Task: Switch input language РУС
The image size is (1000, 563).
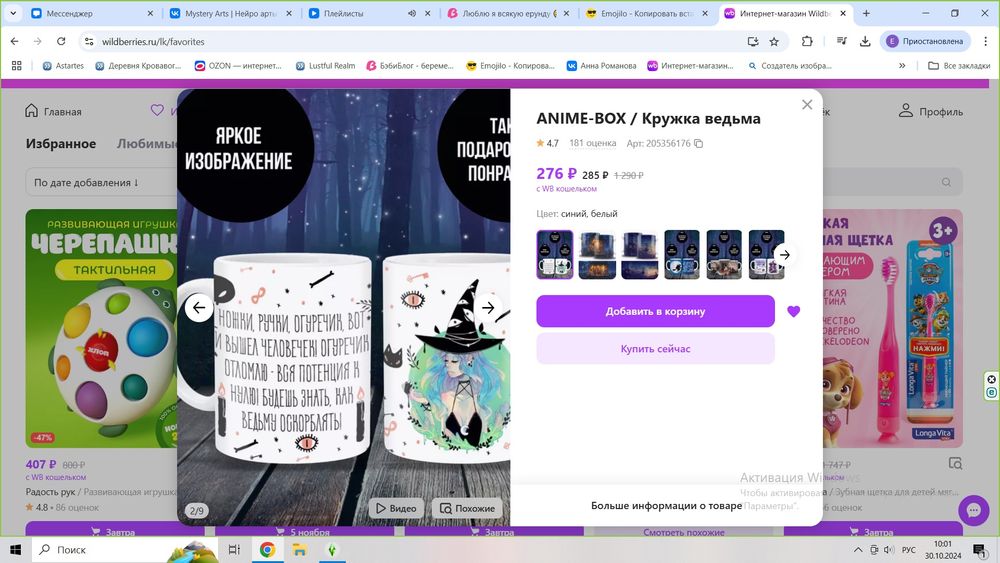Action: coord(909,550)
